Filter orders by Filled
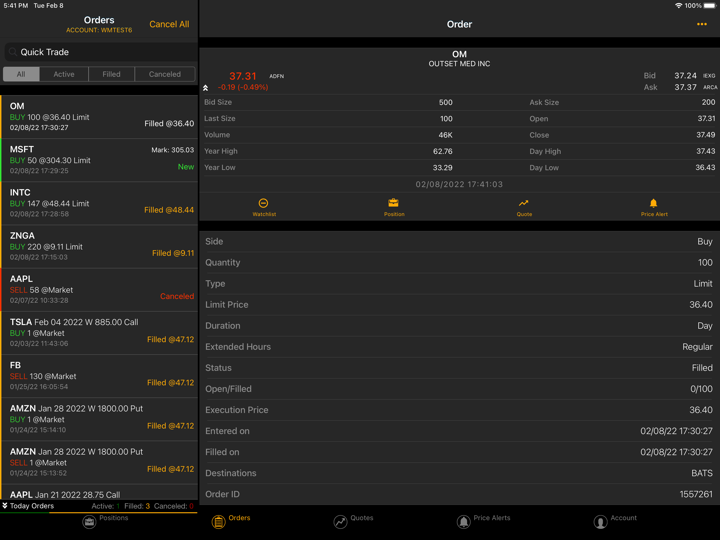The width and height of the screenshot is (720, 540). pos(111,74)
